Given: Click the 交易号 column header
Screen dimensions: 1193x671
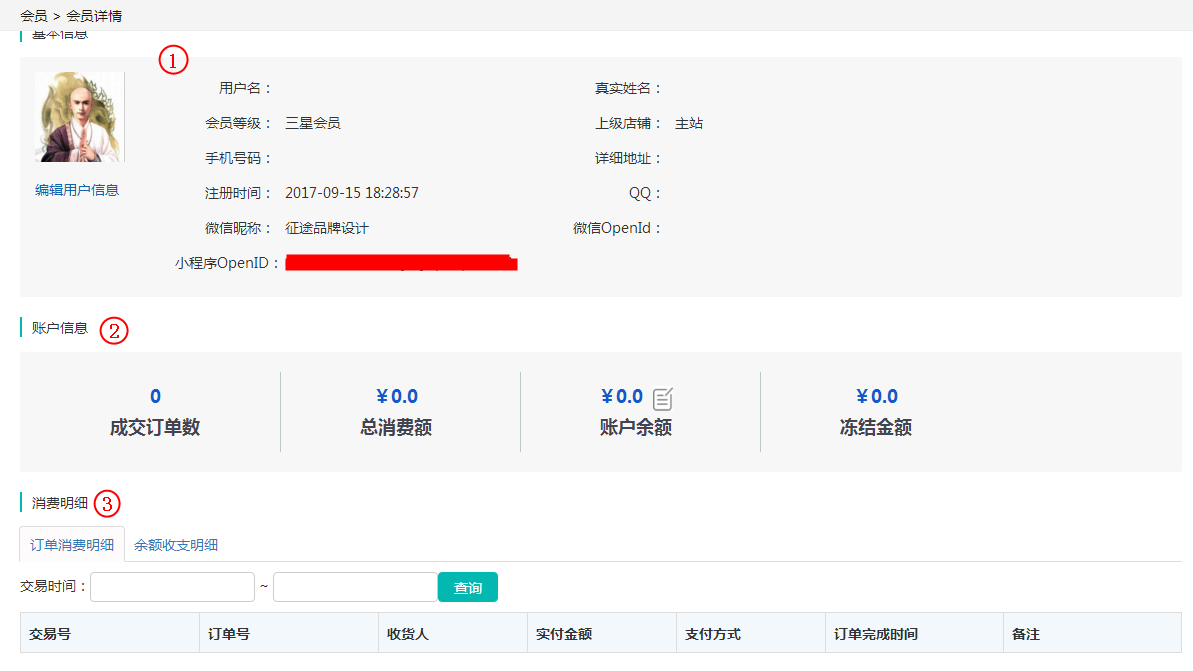Looking at the screenshot, I should [50, 634].
